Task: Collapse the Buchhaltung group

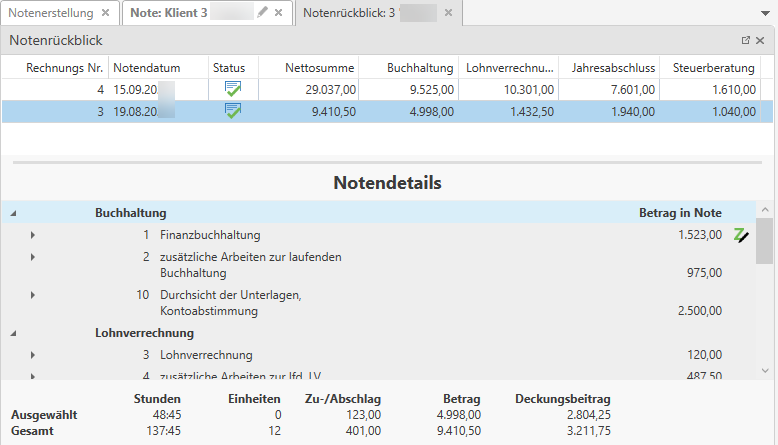Action: (13, 213)
